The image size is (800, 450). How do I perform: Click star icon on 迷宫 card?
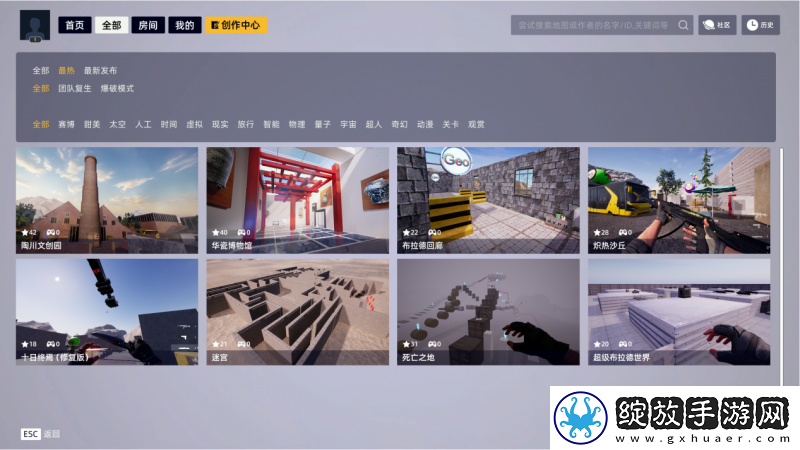point(216,344)
